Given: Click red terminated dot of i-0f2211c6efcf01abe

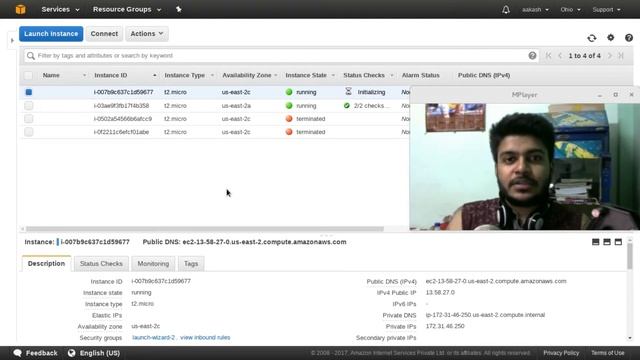Looking at the screenshot, I should coord(289,132).
